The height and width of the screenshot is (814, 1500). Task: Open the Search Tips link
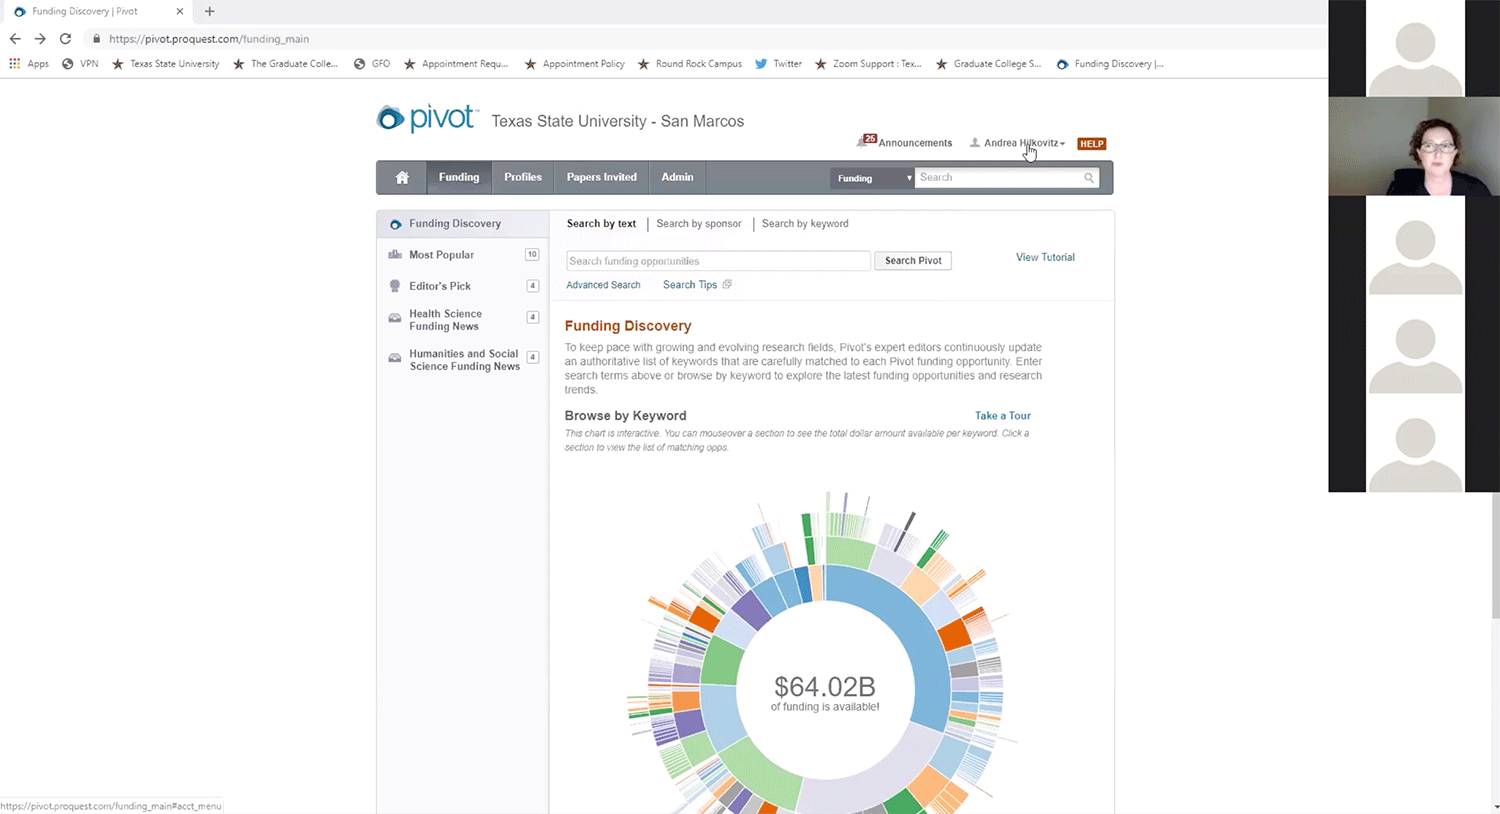(x=690, y=285)
